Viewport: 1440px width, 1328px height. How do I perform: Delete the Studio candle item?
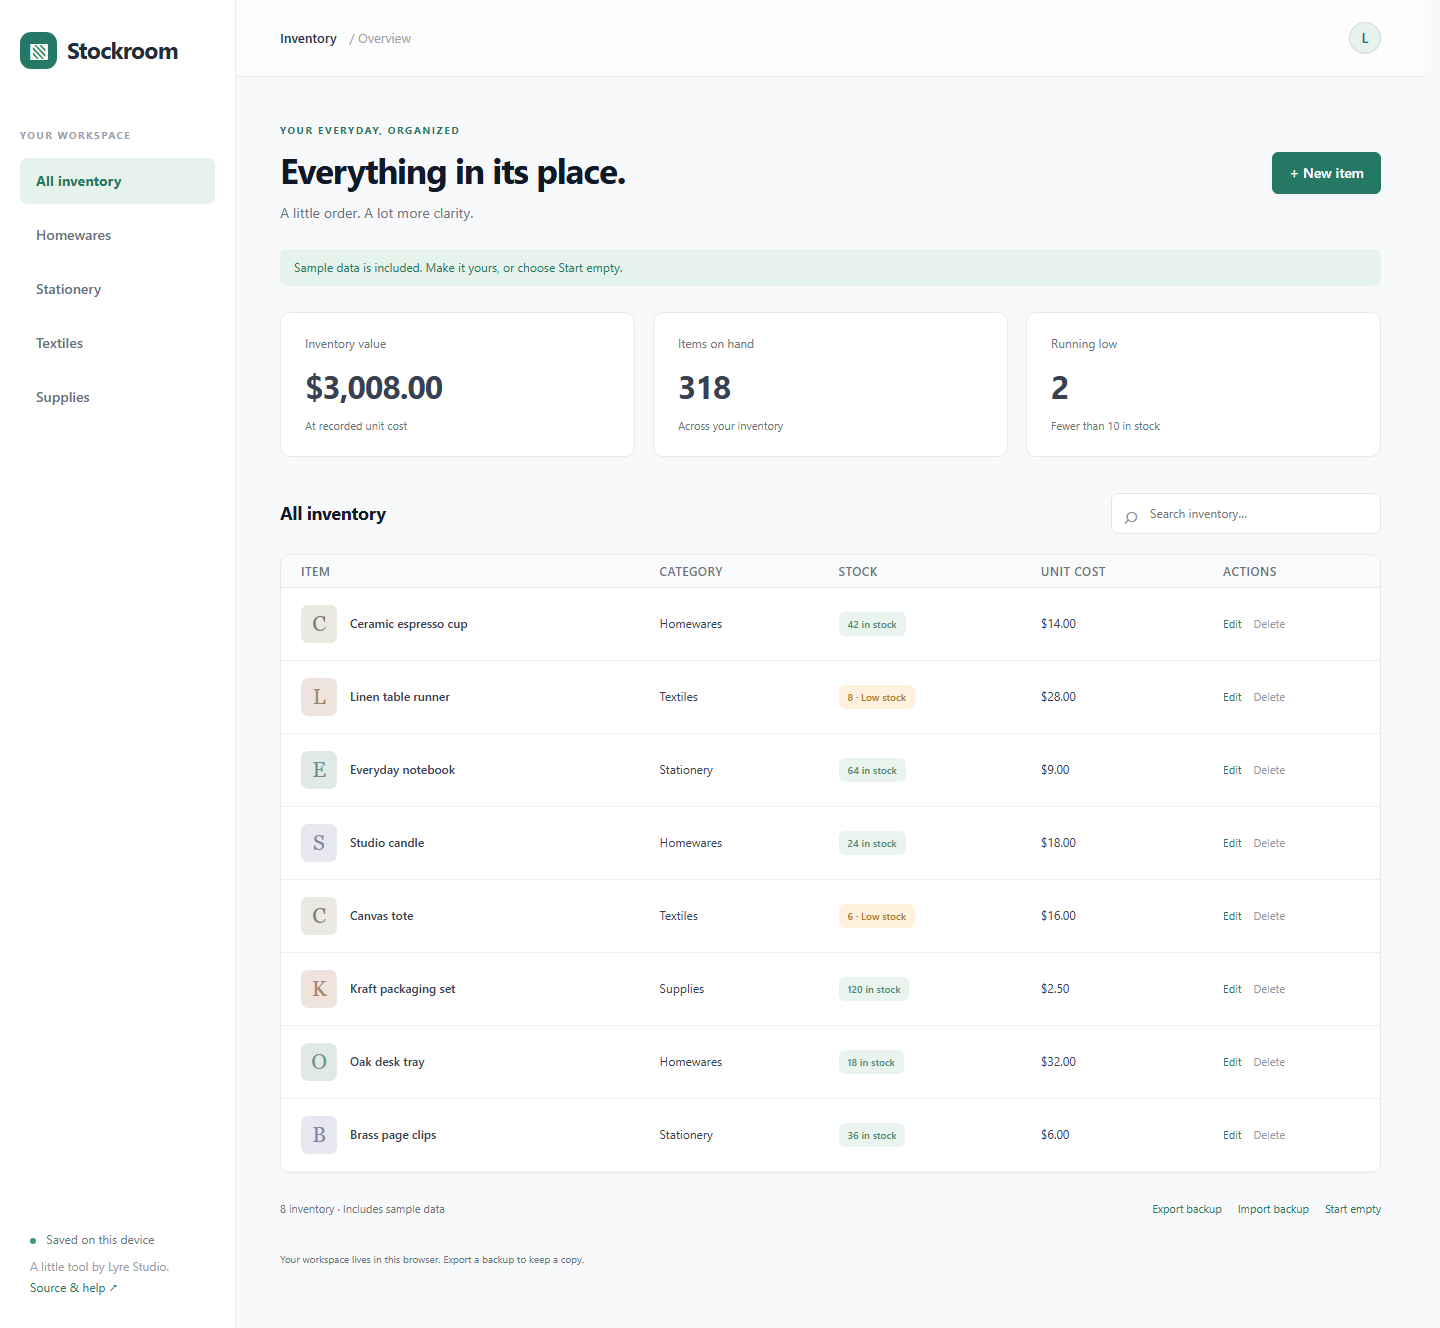[x=1269, y=843]
